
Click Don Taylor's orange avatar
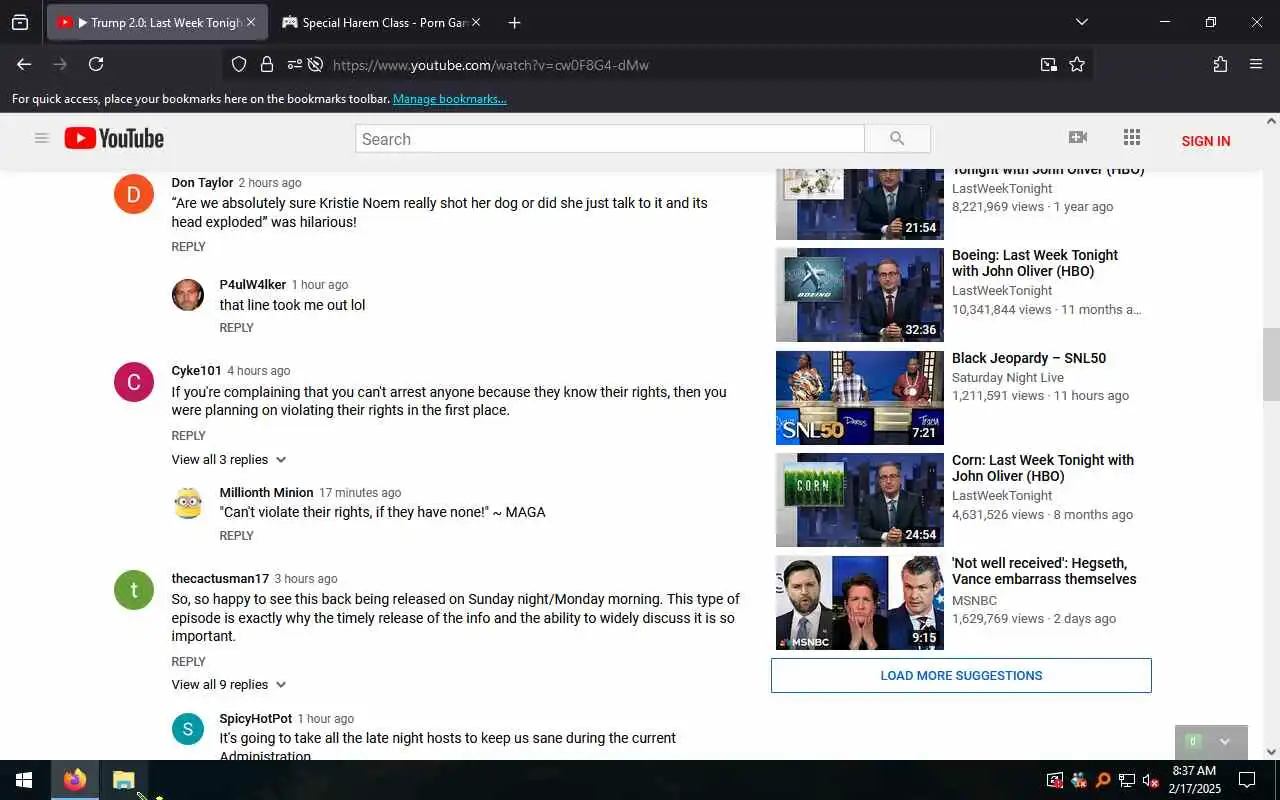pyautogui.click(x=134, y=194)
